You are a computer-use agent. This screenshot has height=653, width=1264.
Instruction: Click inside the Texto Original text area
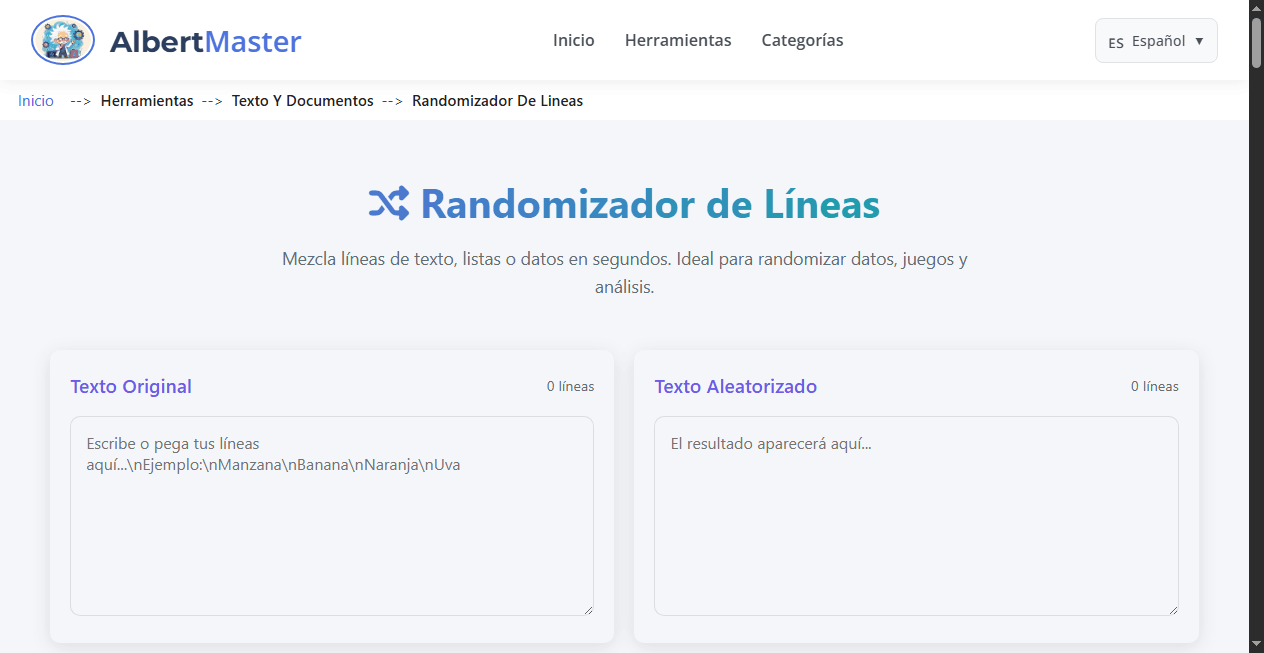tap(331, 516)
